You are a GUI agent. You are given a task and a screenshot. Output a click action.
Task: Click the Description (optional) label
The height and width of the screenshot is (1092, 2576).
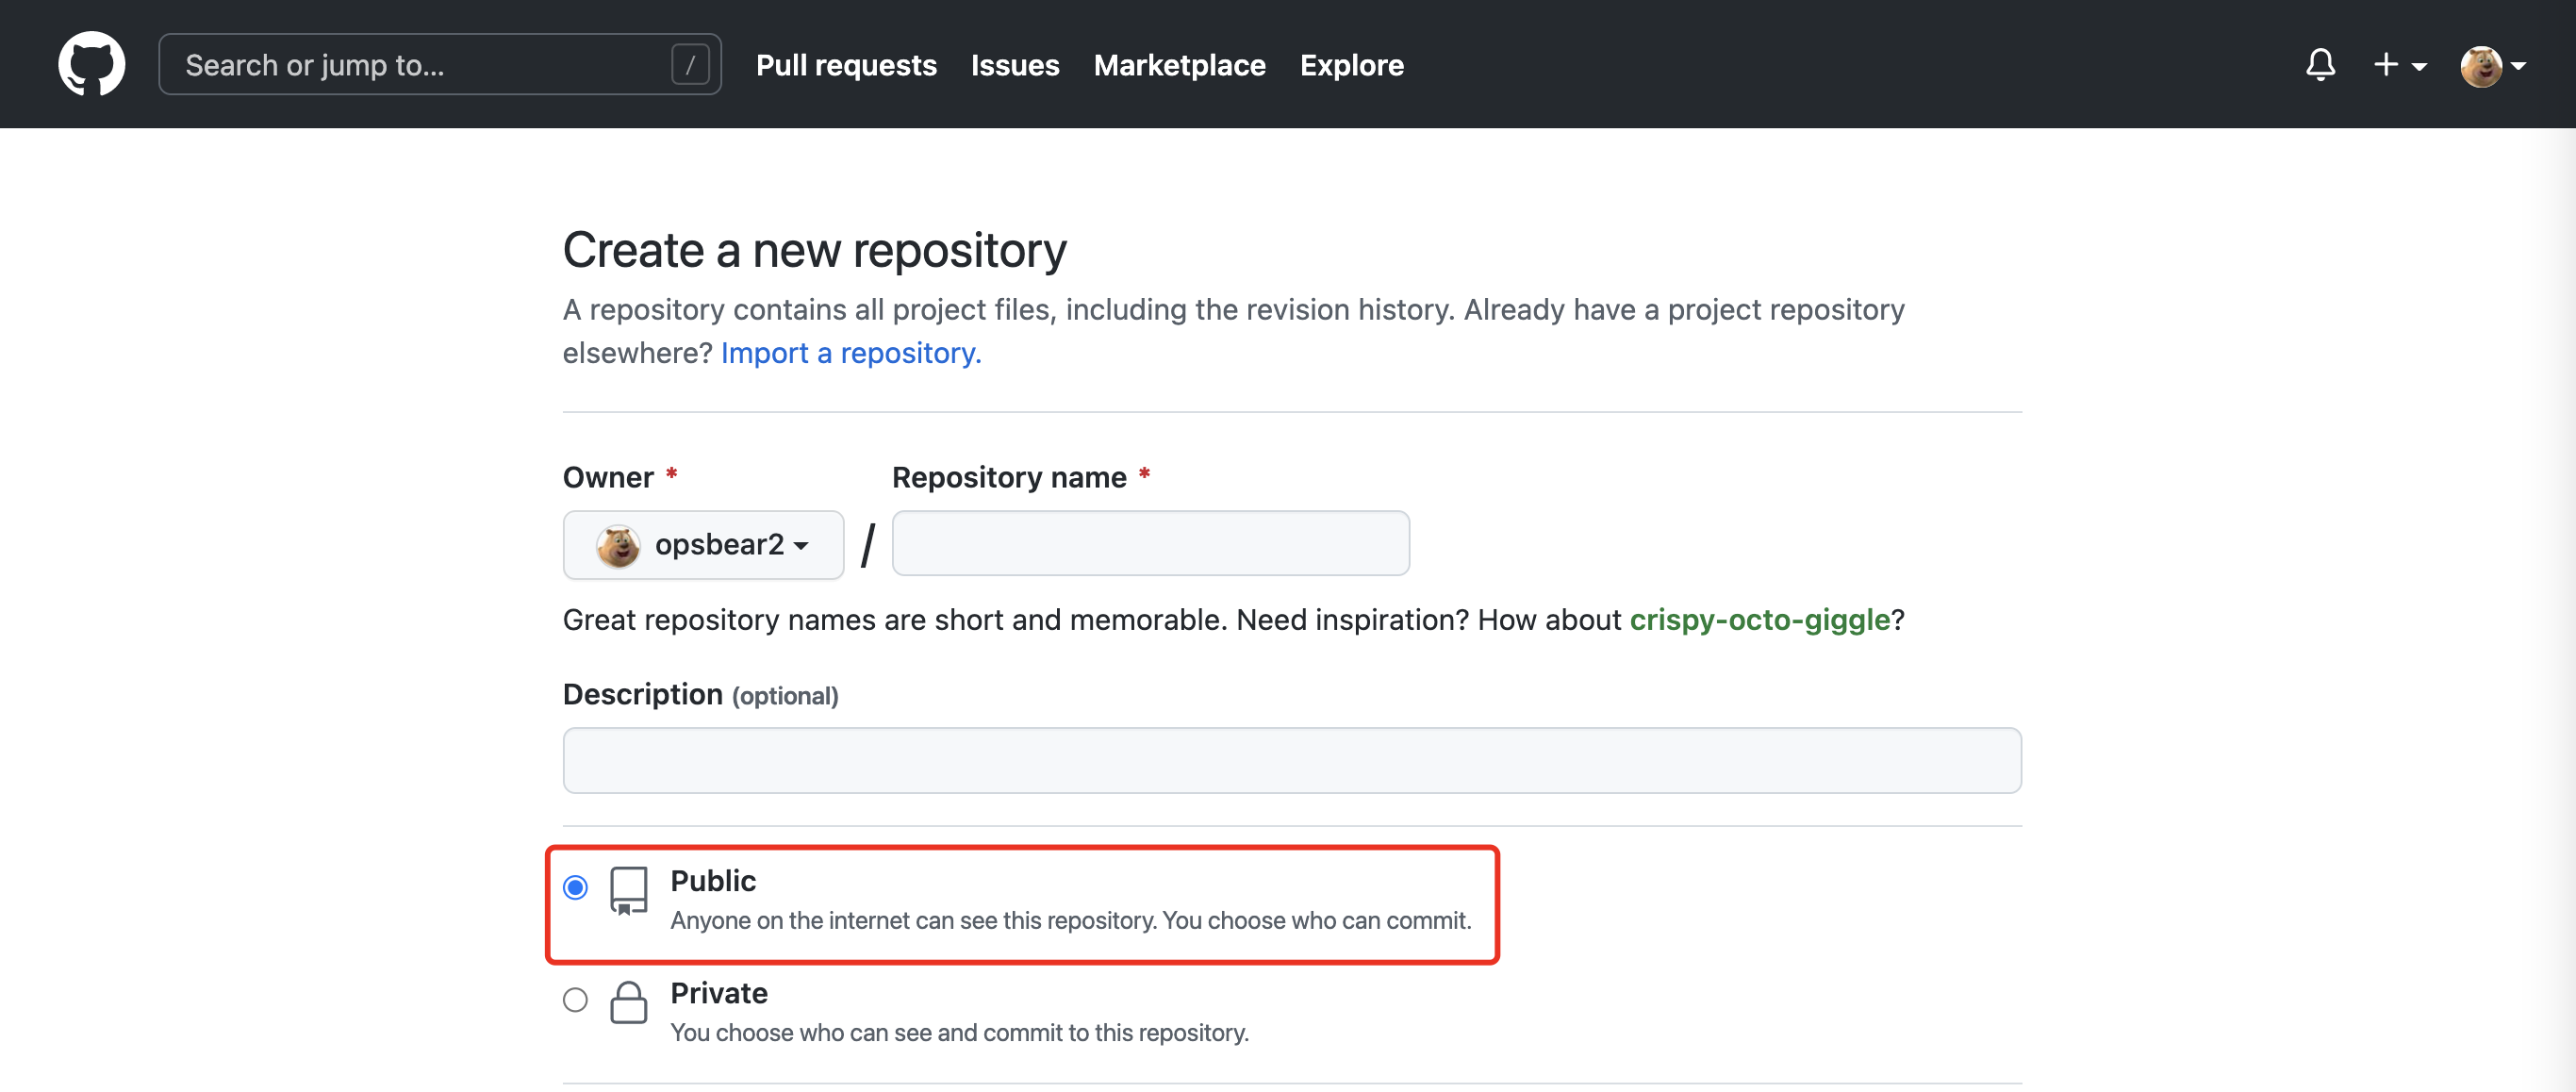click(700, 694)
